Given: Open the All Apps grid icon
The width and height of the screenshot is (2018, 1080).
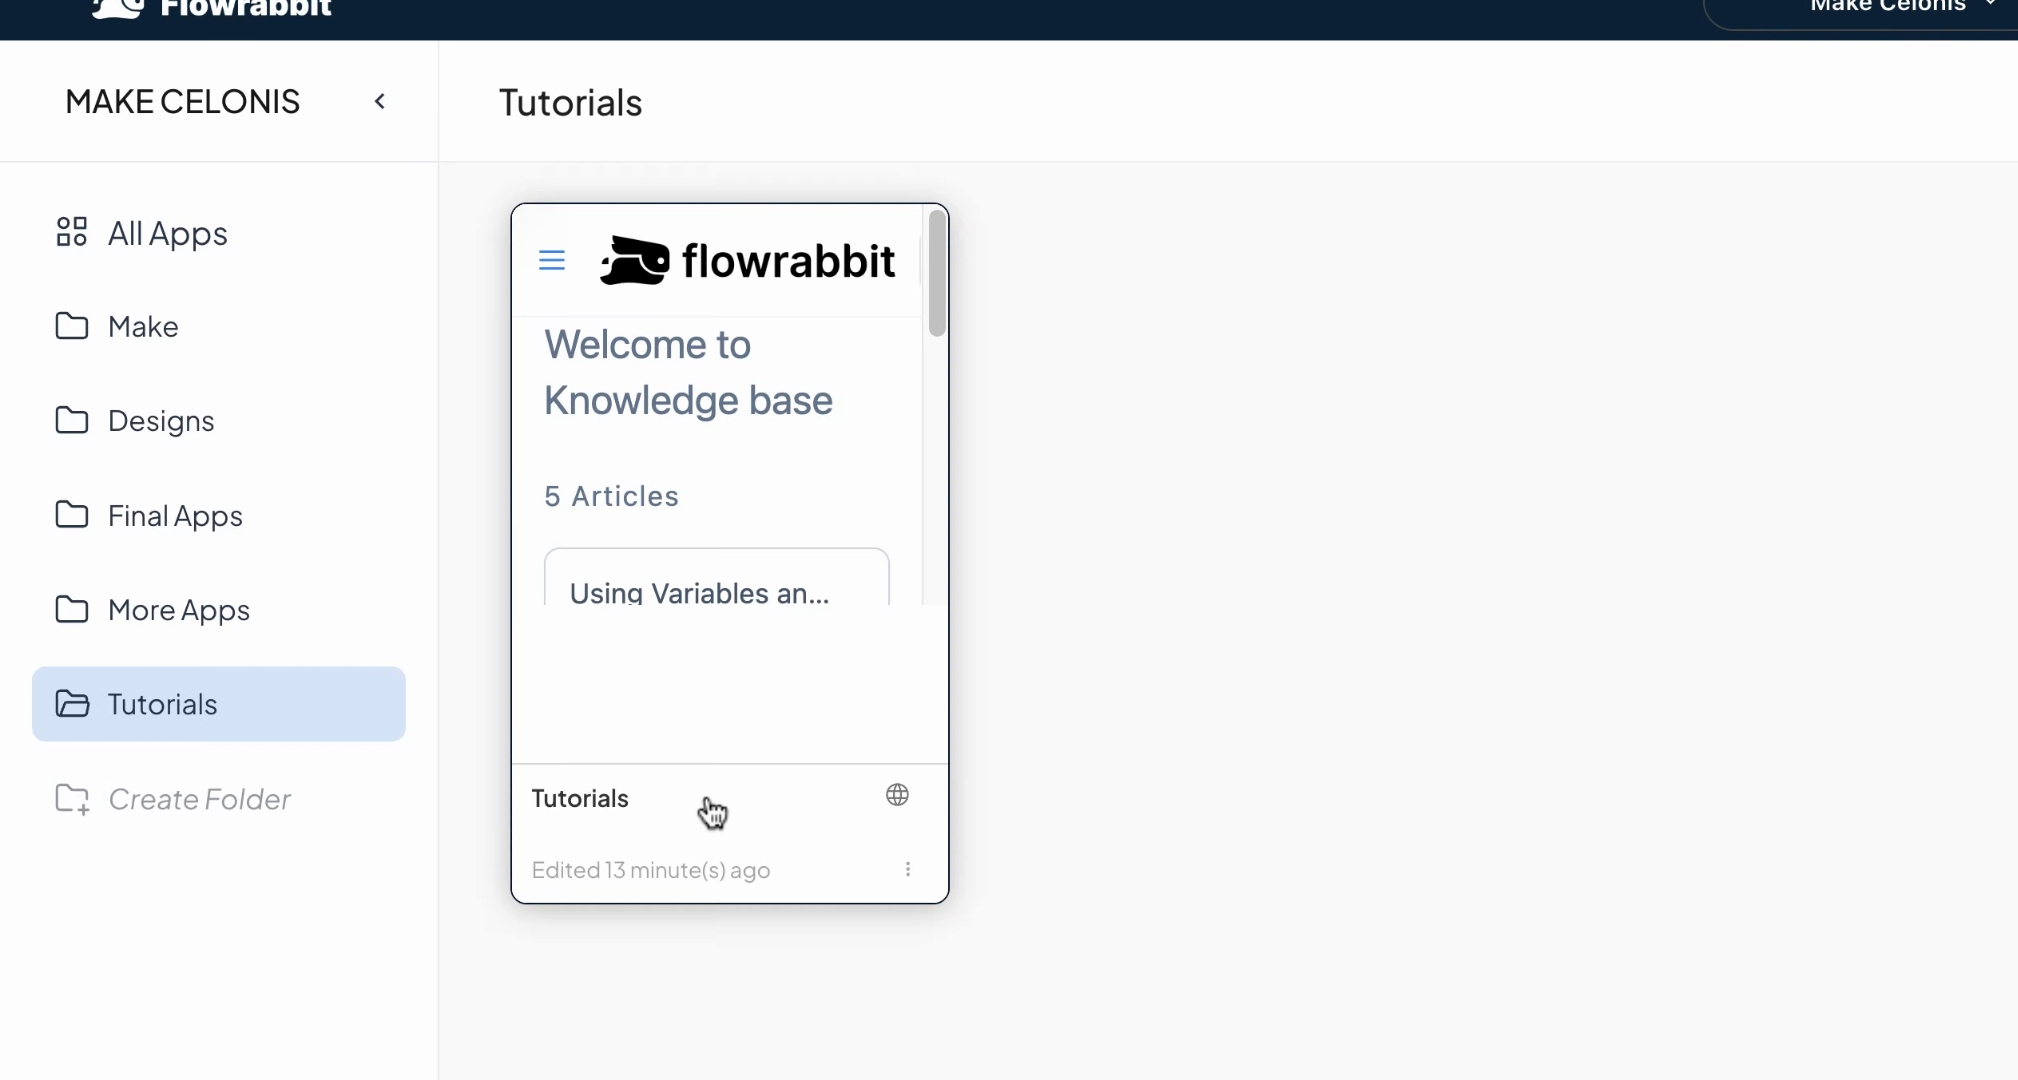Looking at the screenshot, I should [72, 232].
